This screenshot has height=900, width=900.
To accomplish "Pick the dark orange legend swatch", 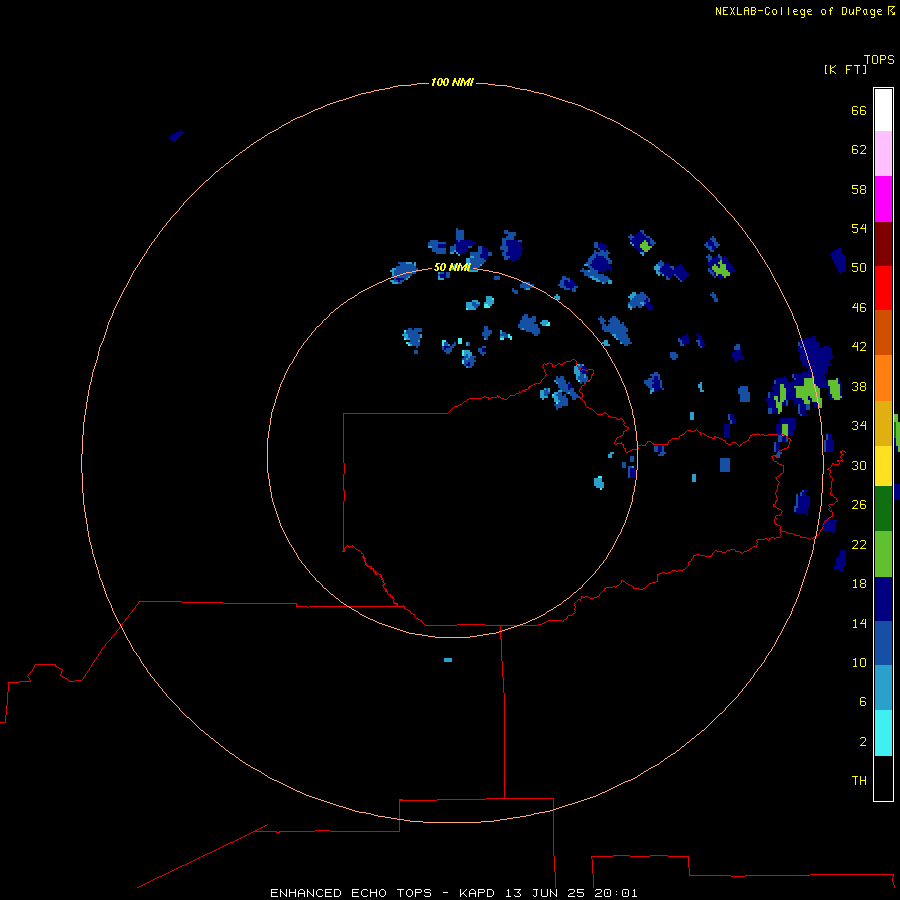I will coord(883,332).
